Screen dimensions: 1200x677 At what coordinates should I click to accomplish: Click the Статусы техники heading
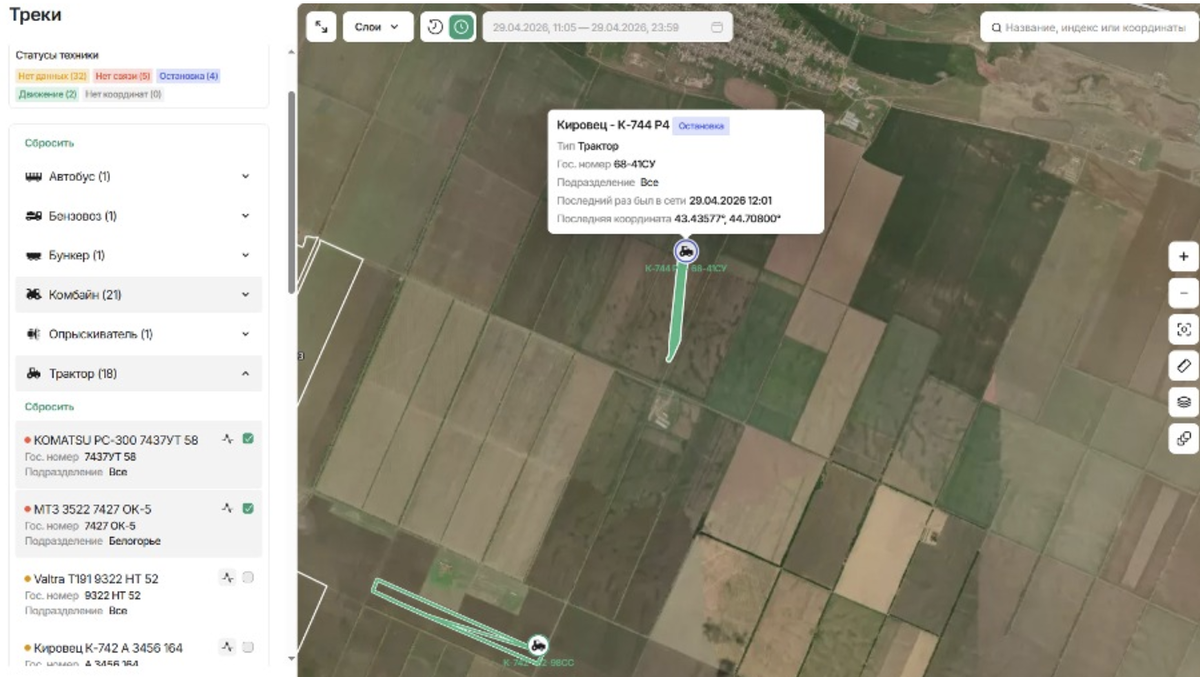click(x=57, y=55)
